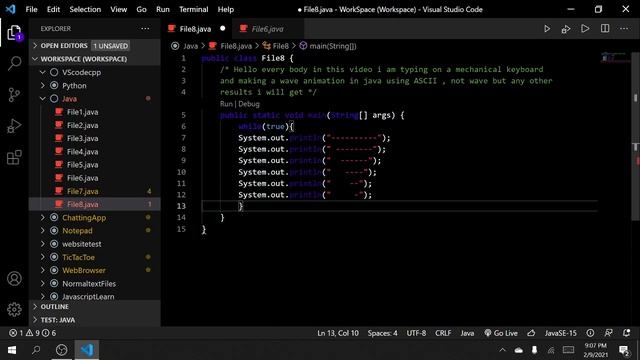Open Windows taskbar search
Viewport: 640px width, 360px height.
point(36,350)
